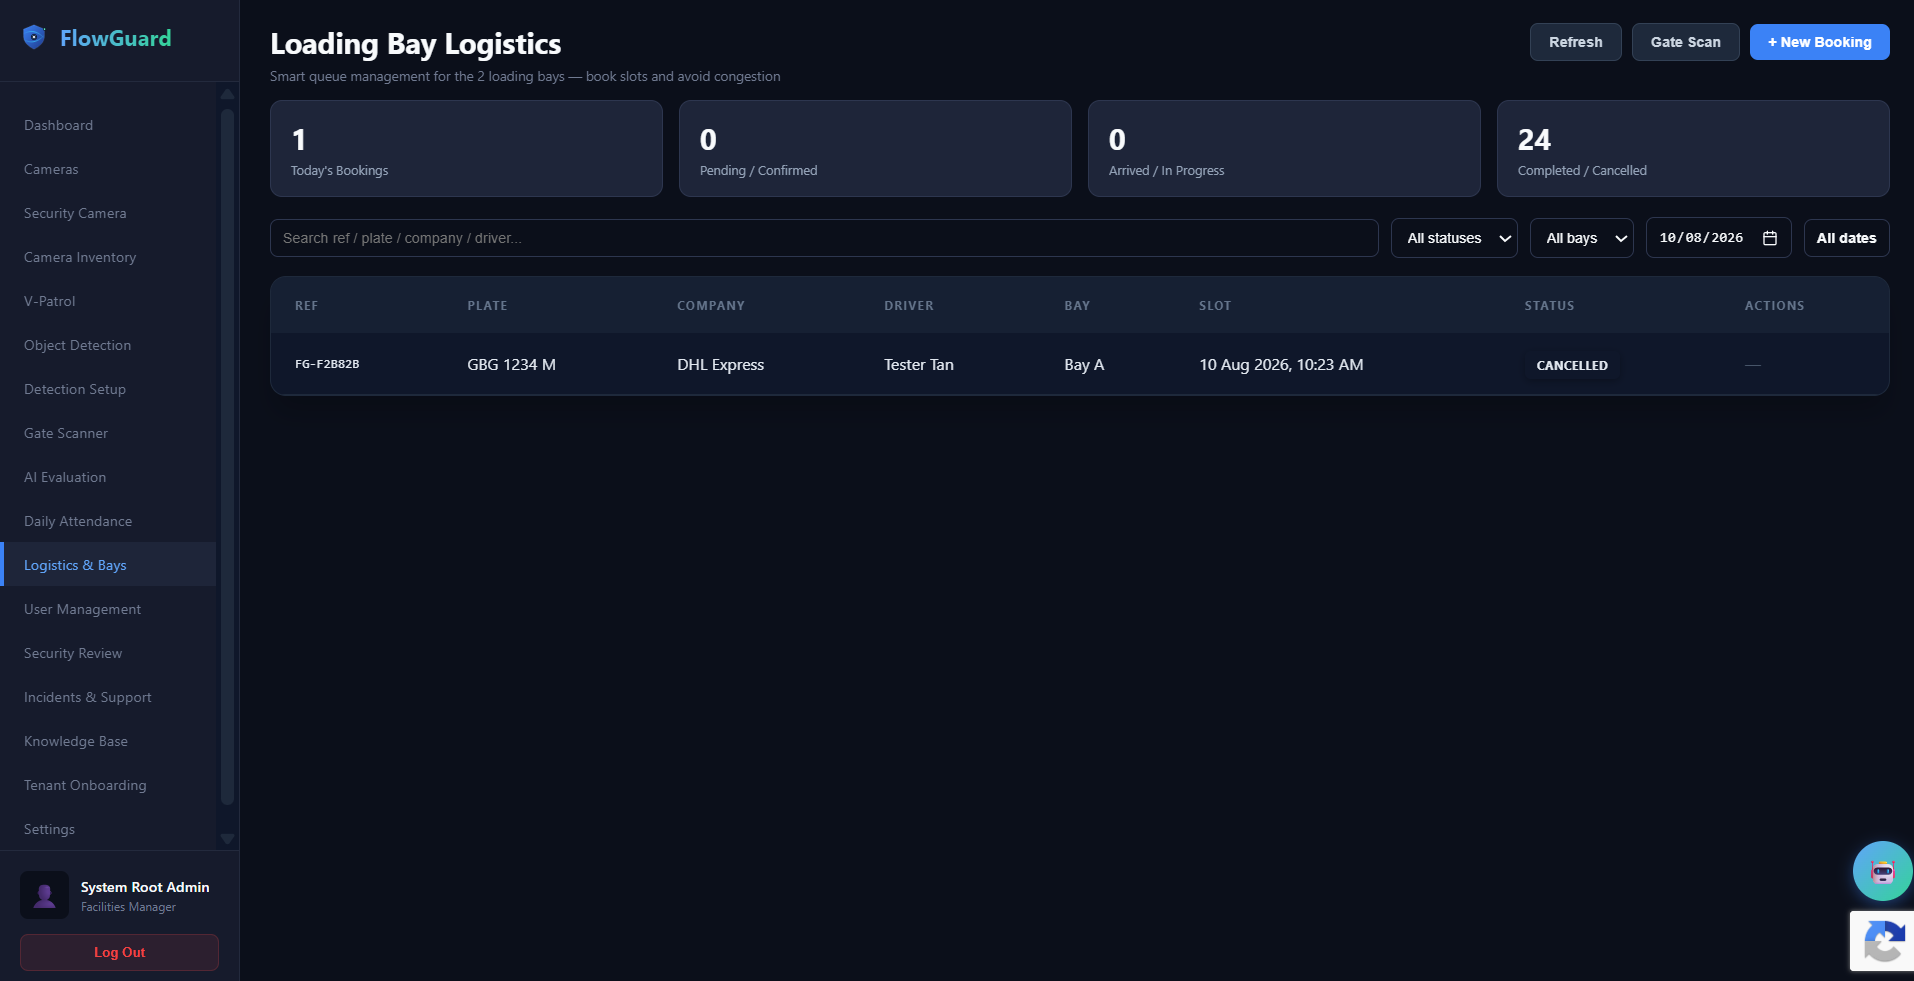
Task: Open User Management page
Action: [x=108, y=609]
